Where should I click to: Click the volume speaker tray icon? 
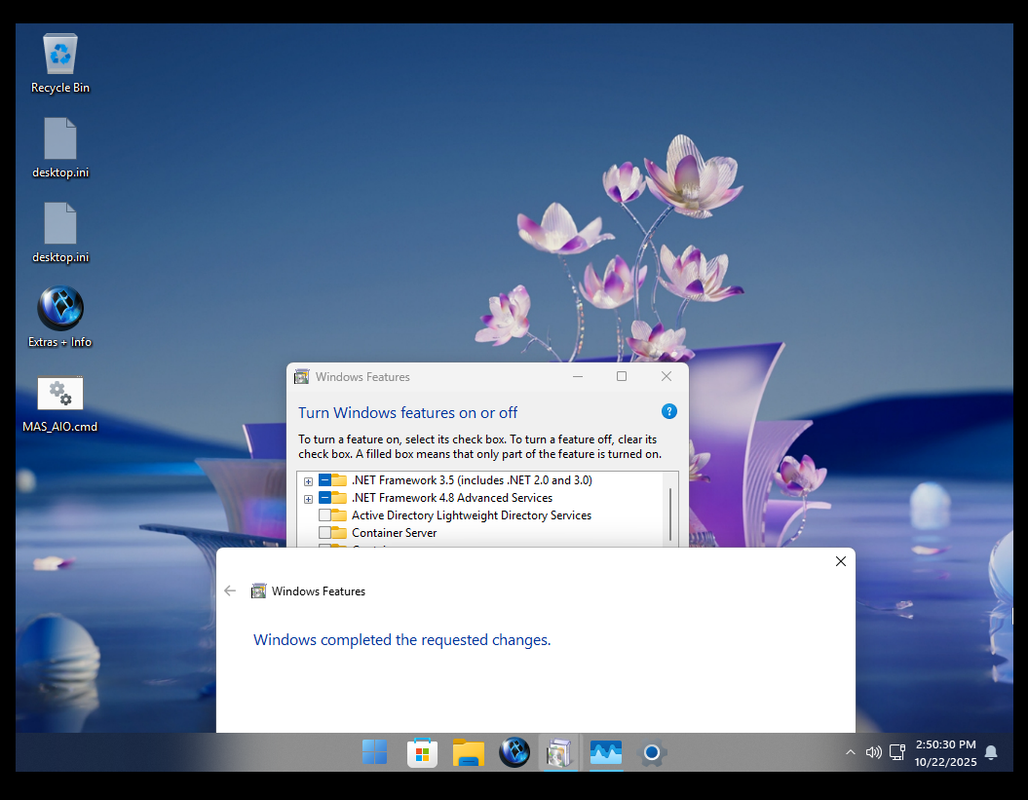tap(873, 752)
